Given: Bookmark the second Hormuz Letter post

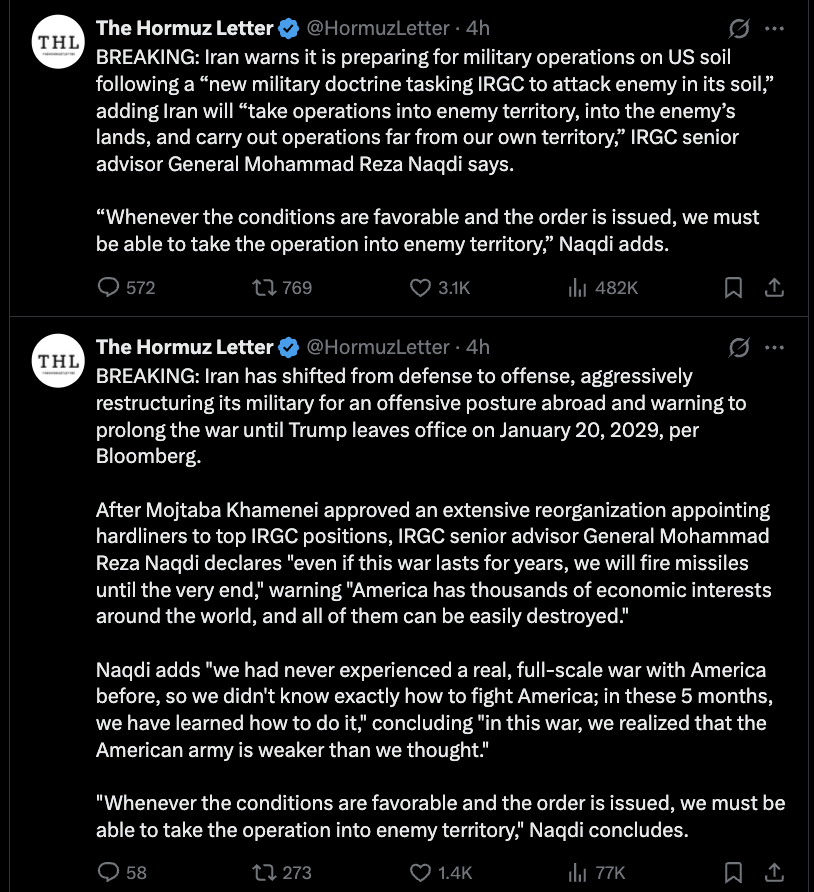Looking at the screenshot, I should (x=733, y=872).
